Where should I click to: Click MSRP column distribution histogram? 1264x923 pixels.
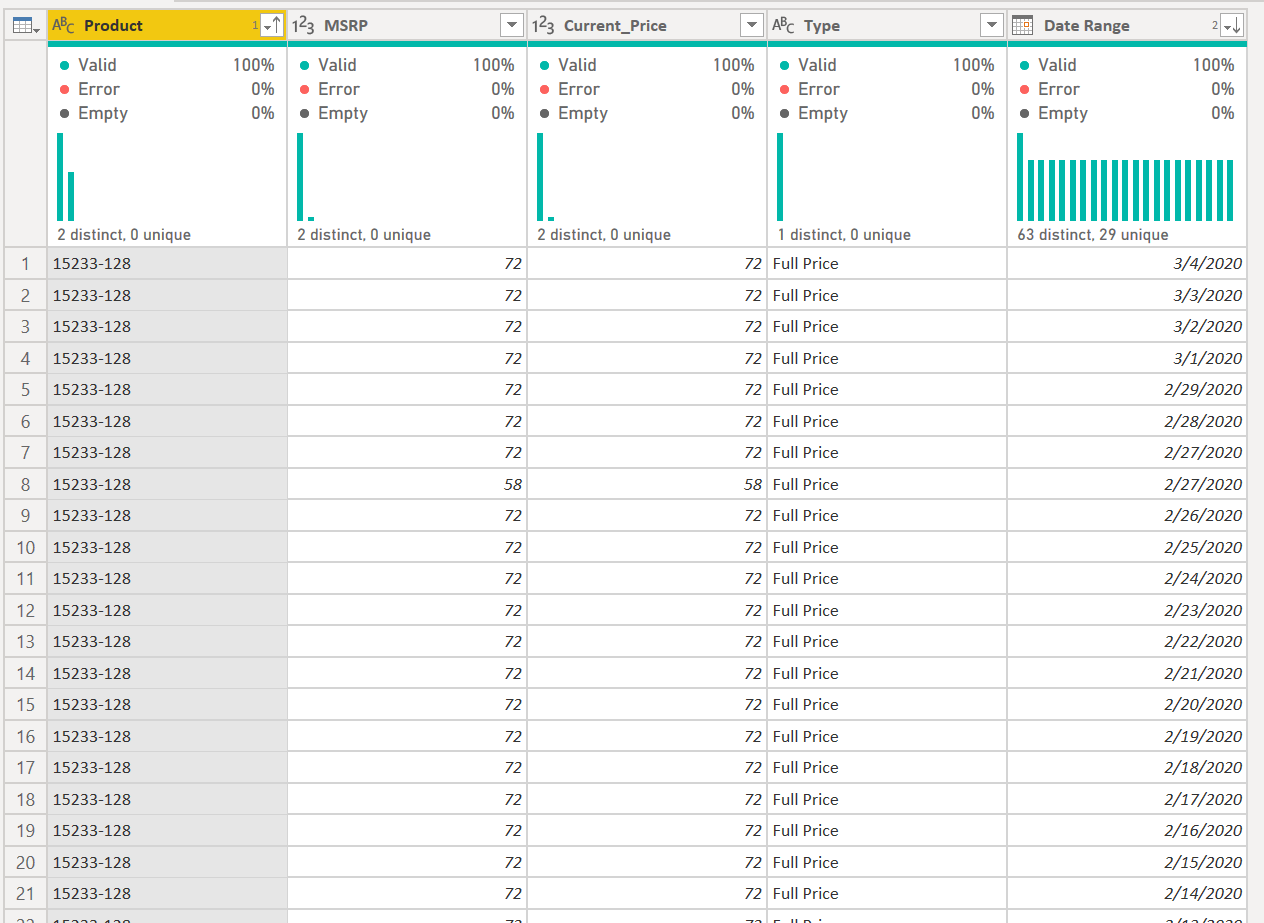pyautogui.click(x=306, y=177)
